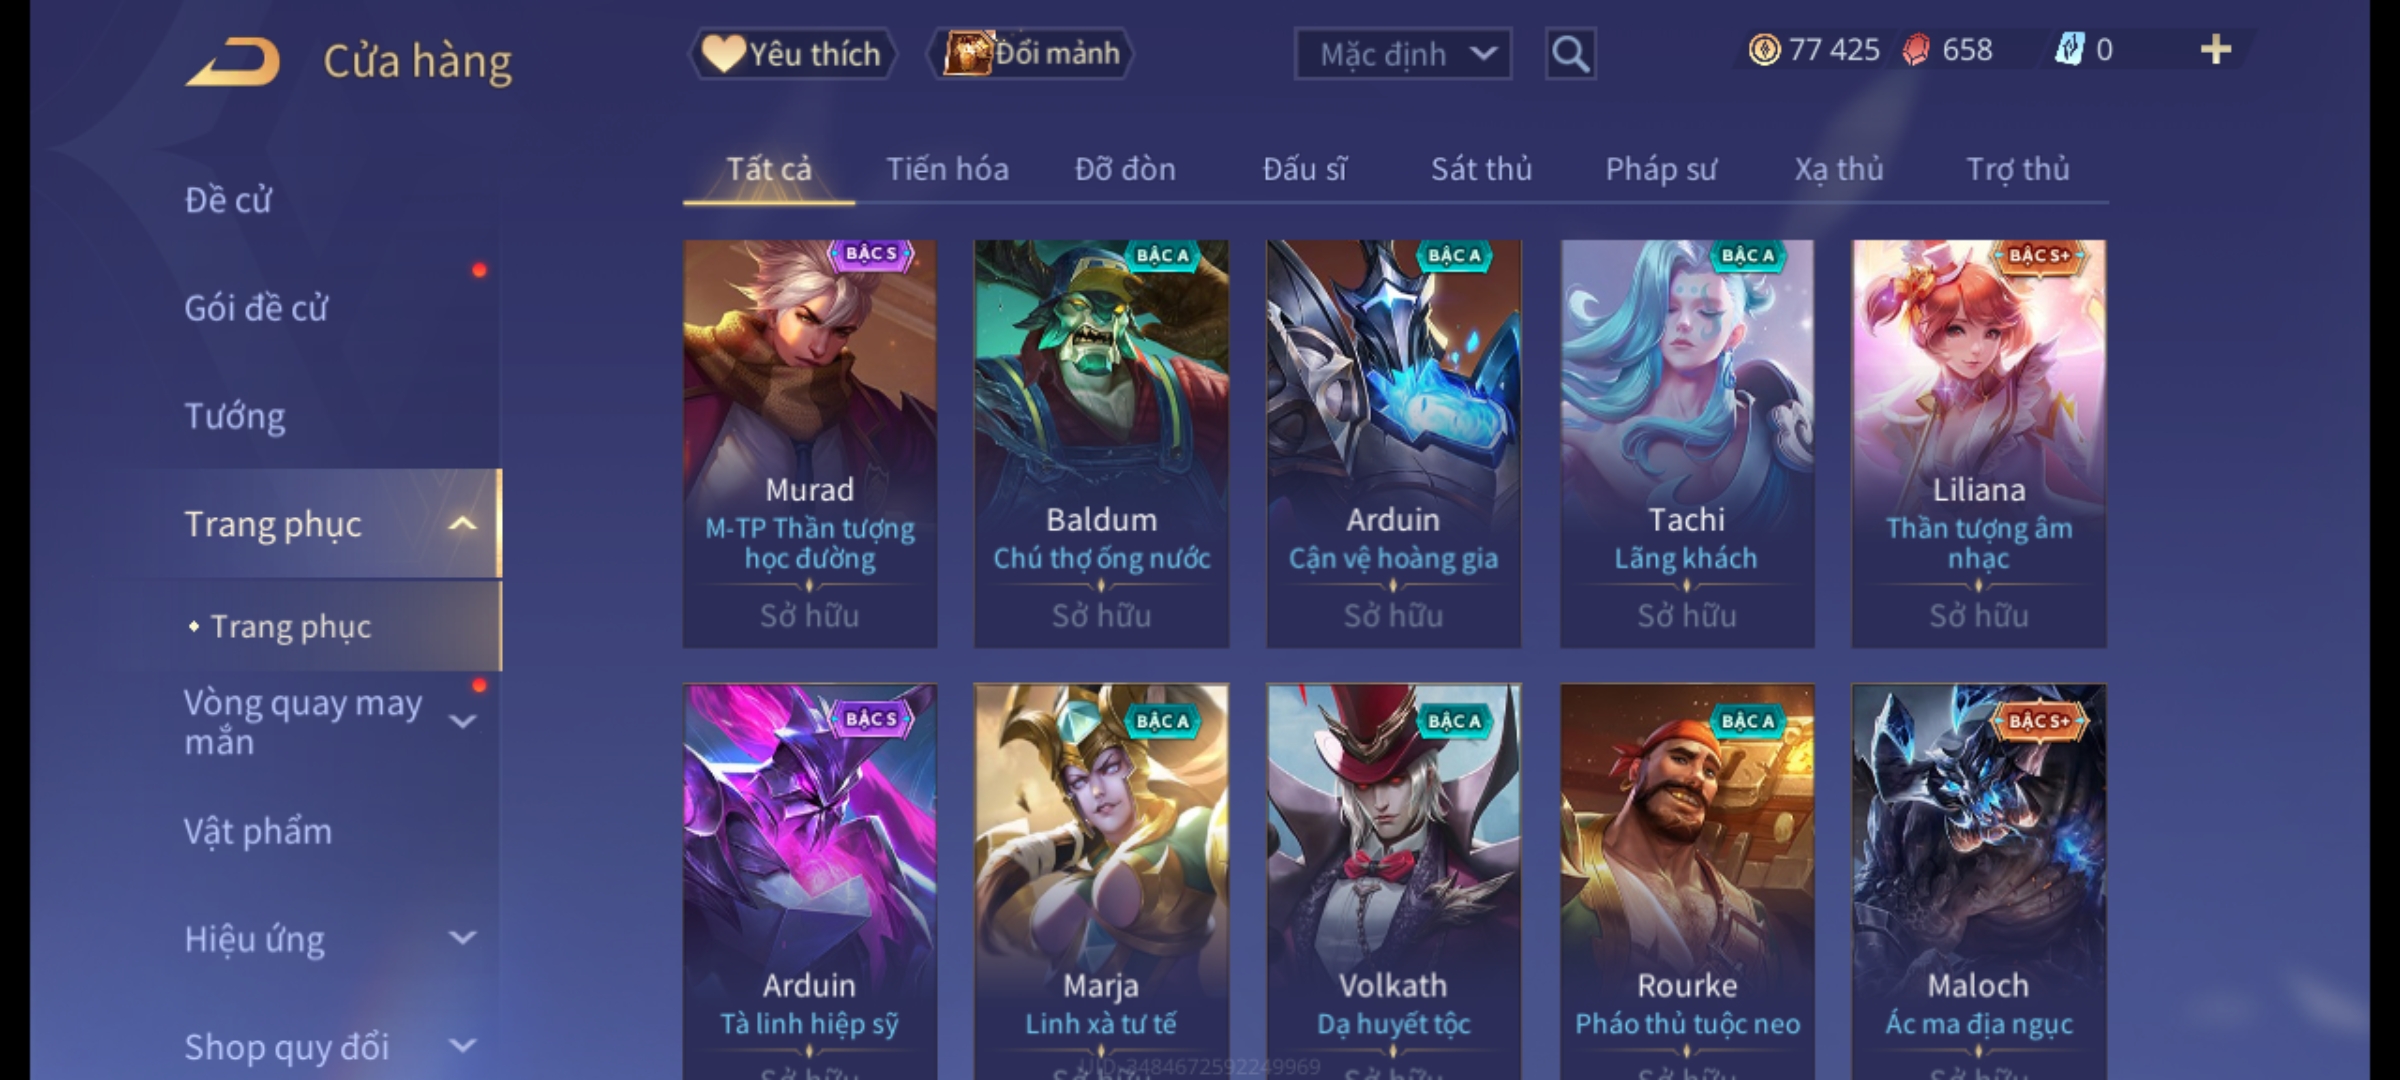
Task: Switch to the Pháp sư tab
Action: 1661,170
